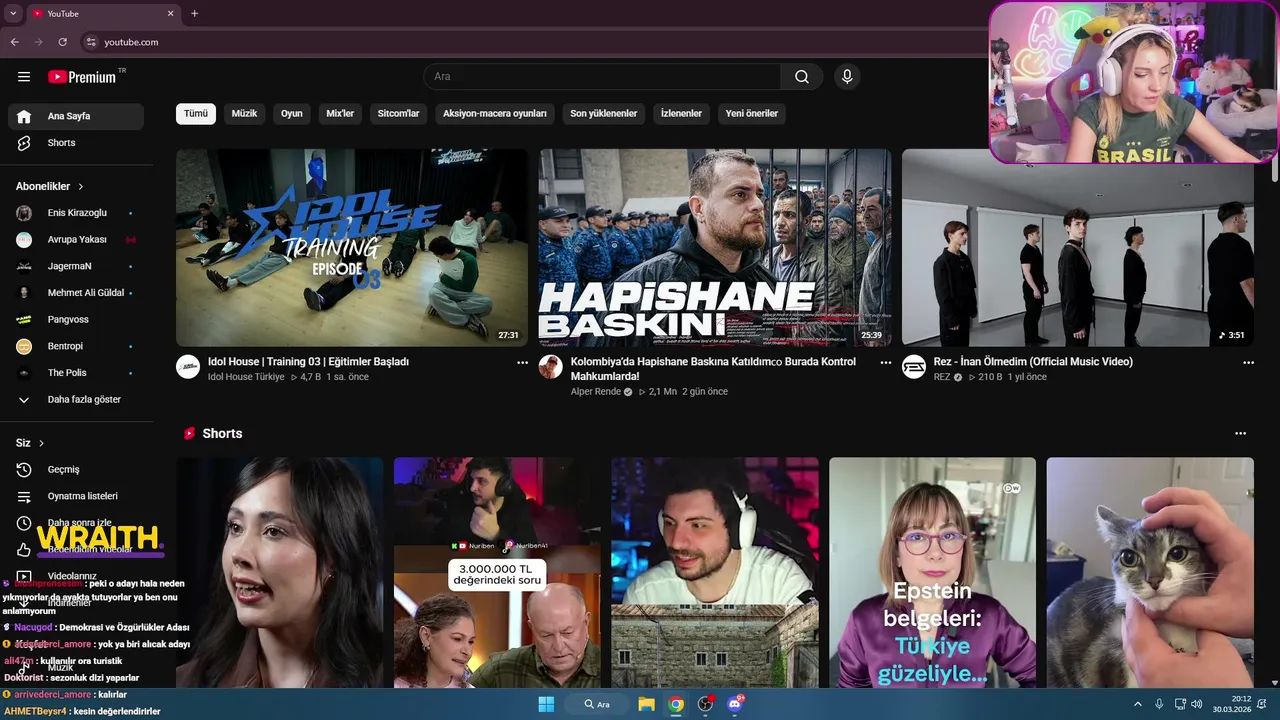Click the YouTube Premium logo
The height and width of the screenshot is (720, 1280).
82,77
